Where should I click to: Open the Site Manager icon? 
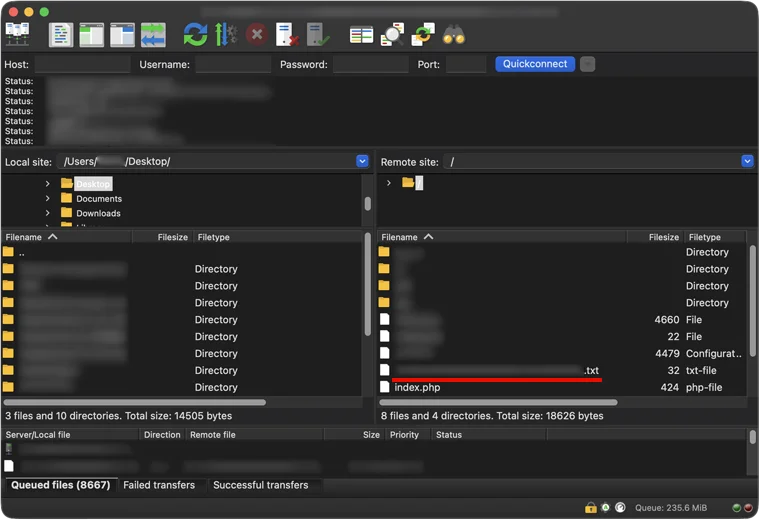pos(17,34)
